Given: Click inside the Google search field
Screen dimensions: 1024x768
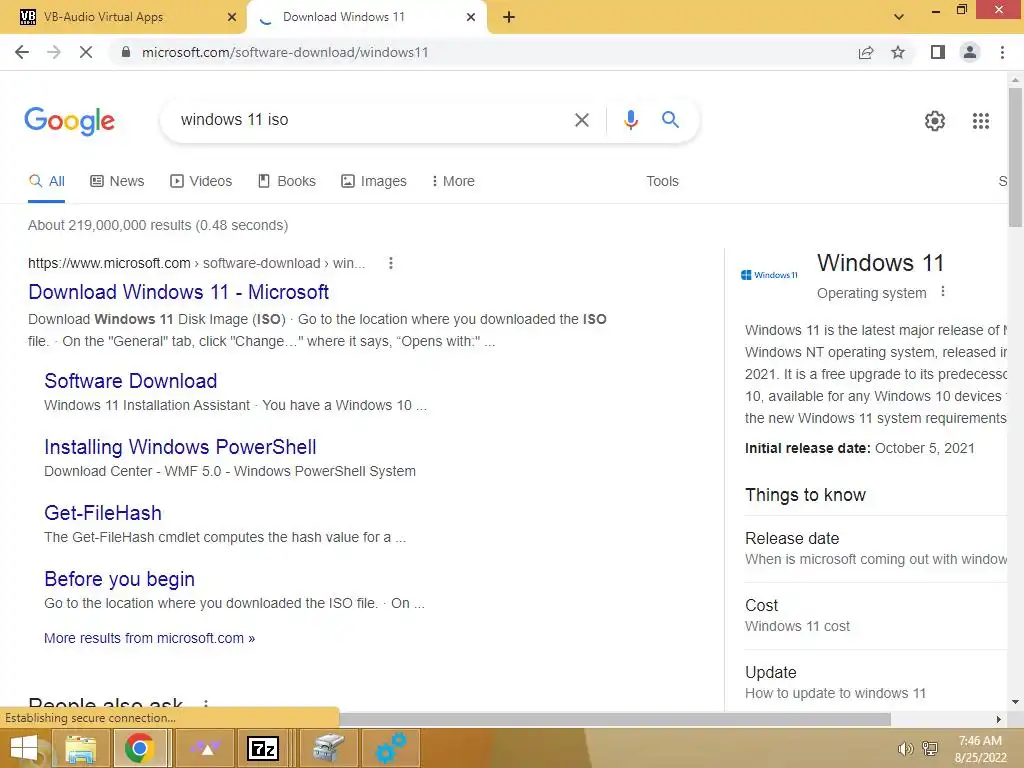Looking at the screenshot, I should pos(366,120).
